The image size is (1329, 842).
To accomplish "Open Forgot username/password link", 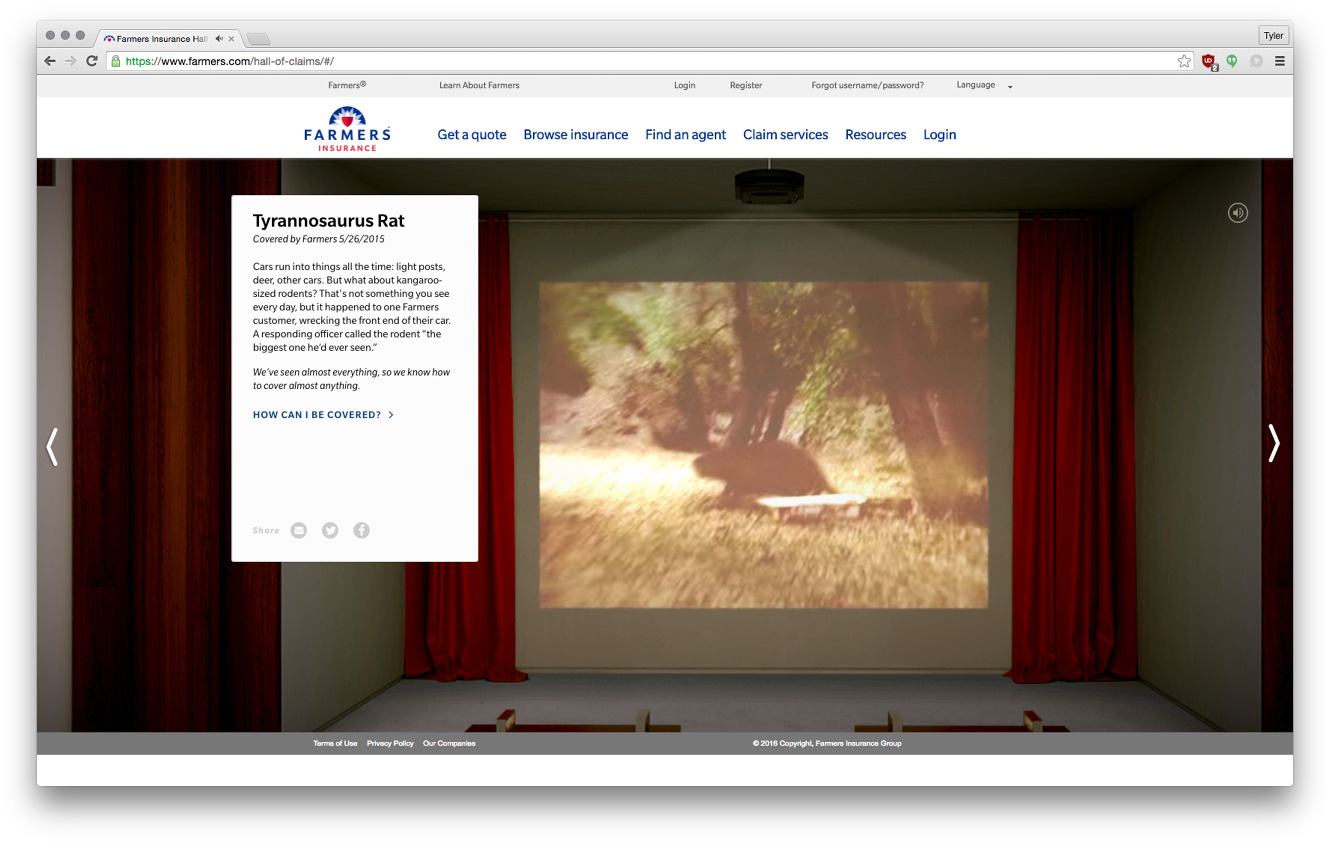I will (x=868, y=85).
